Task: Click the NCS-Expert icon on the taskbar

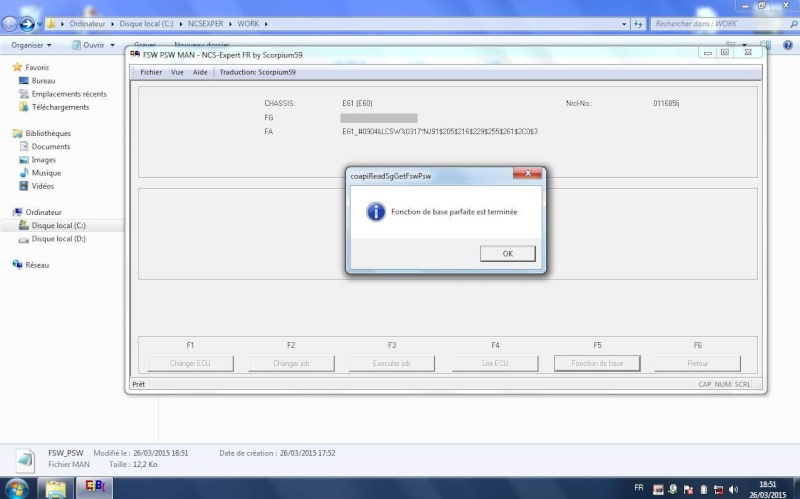Action: point(94,487)
